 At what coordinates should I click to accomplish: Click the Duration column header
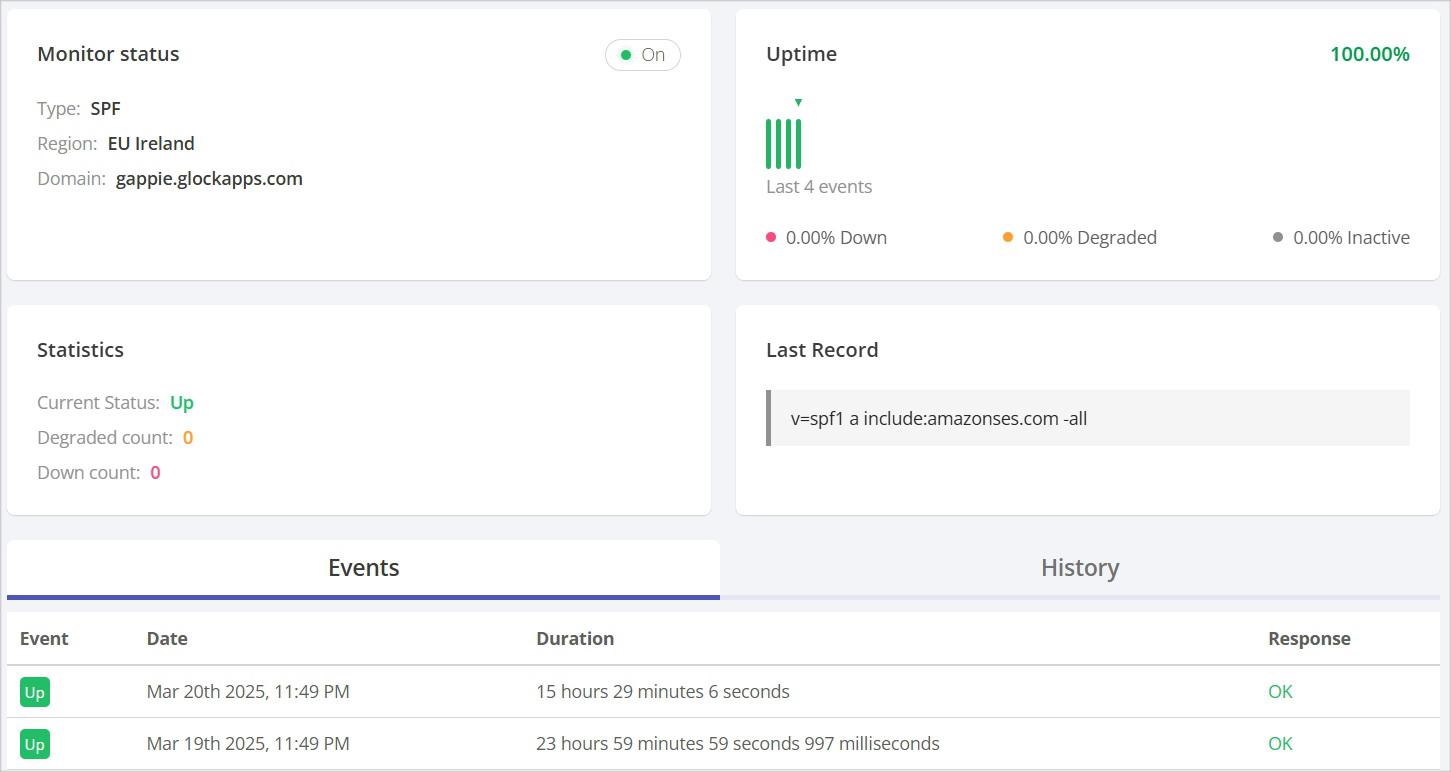coord(575,638)
